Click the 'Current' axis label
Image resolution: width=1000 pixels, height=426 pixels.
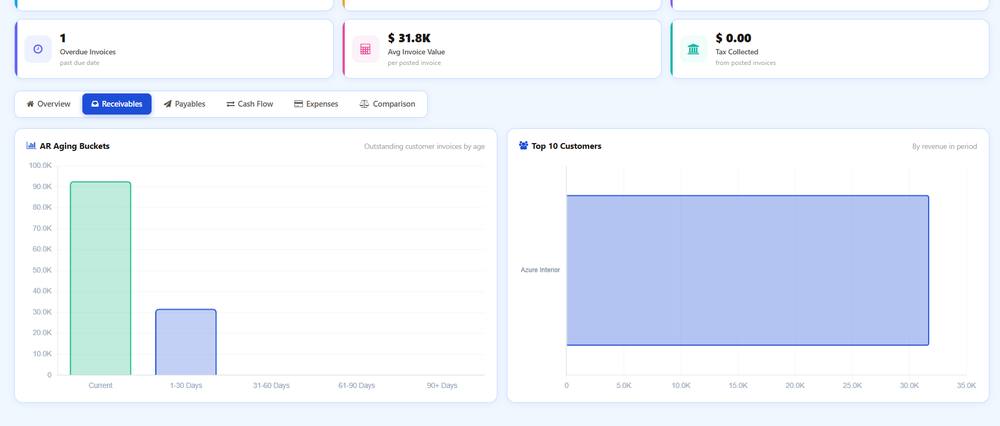pos(101,386)
